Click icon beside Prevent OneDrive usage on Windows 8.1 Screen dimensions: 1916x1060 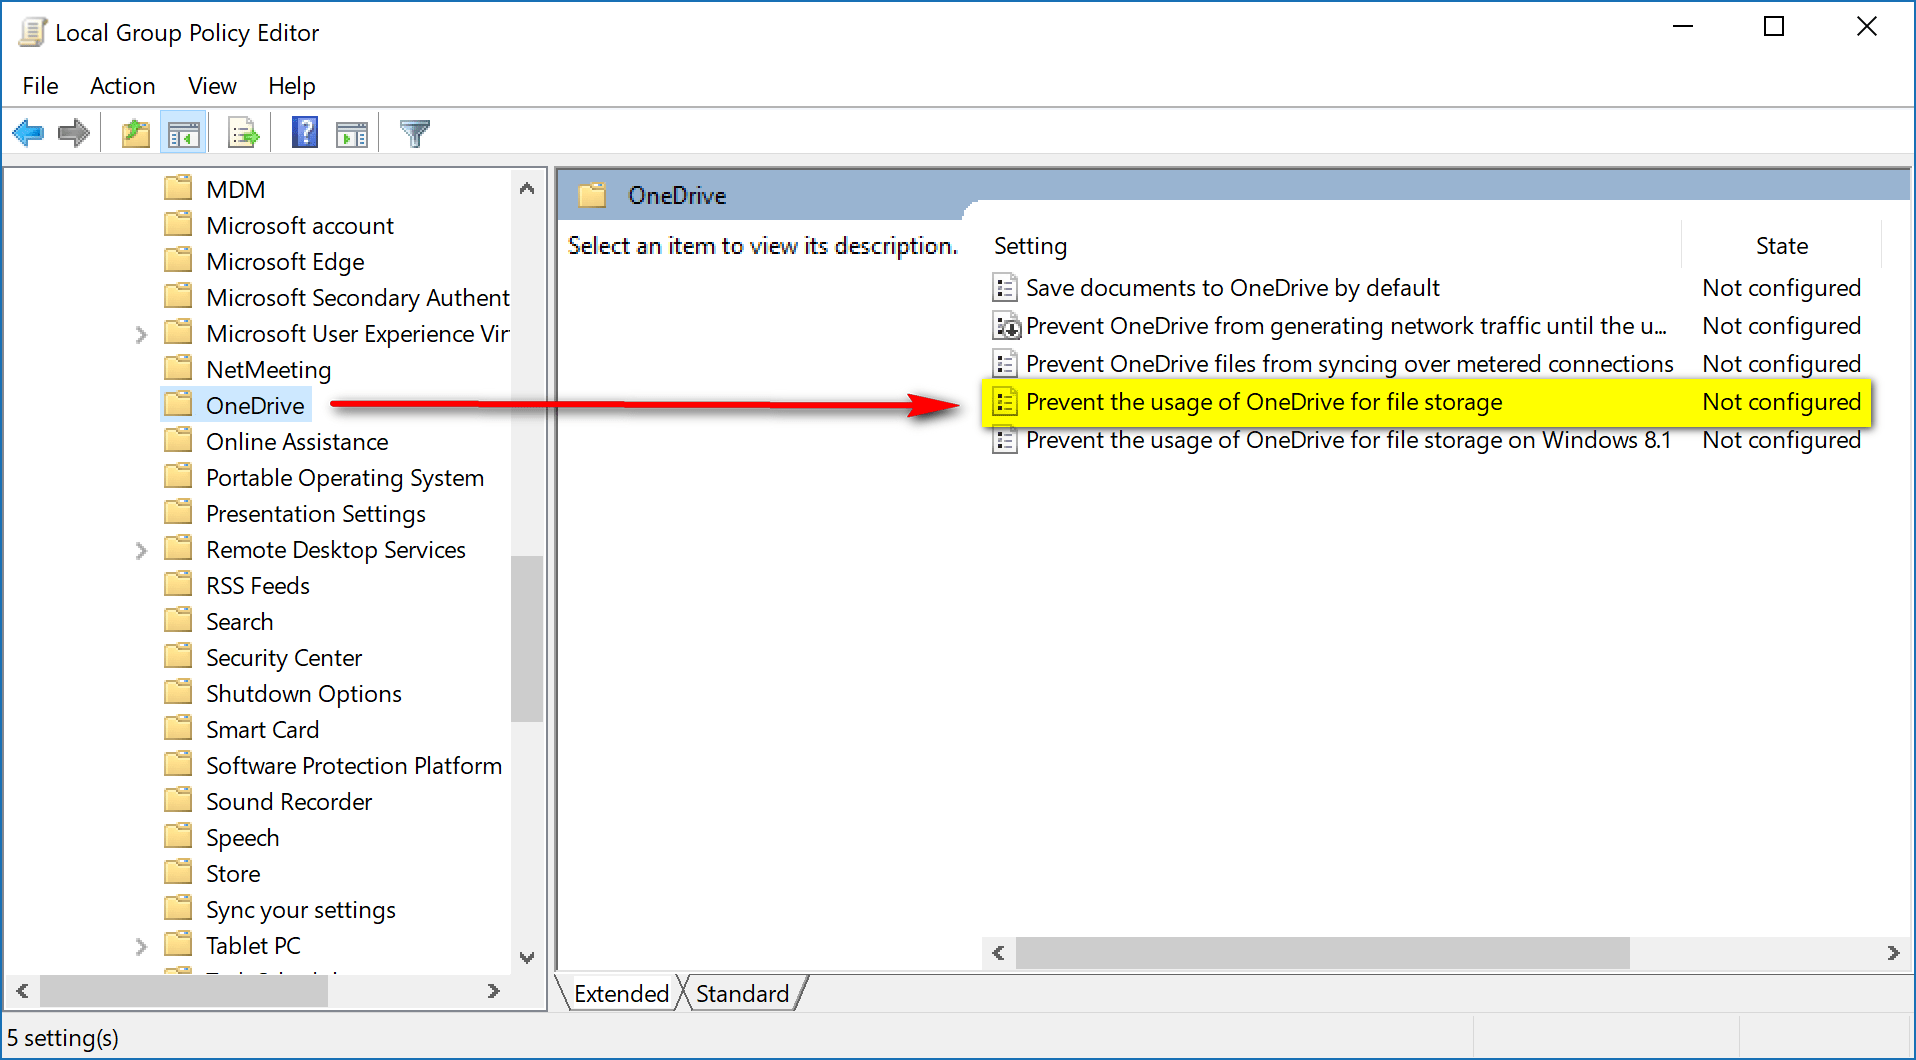[1005, 440]
